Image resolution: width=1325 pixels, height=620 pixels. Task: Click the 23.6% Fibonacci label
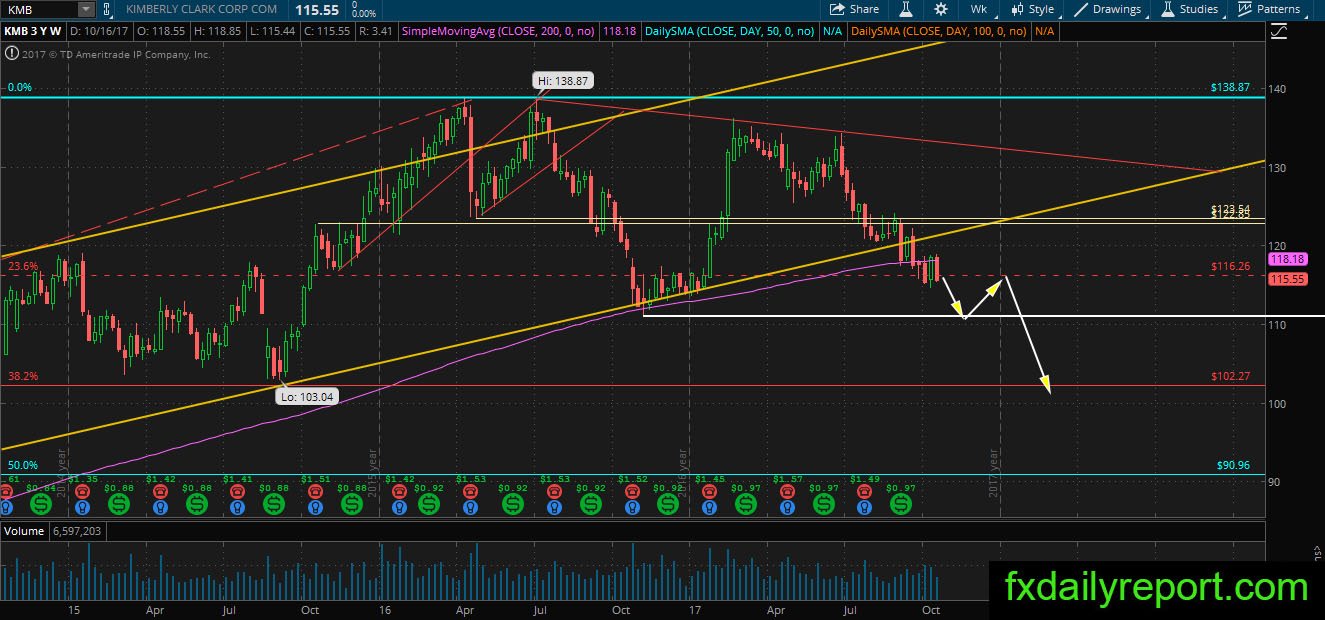(23, 266)
